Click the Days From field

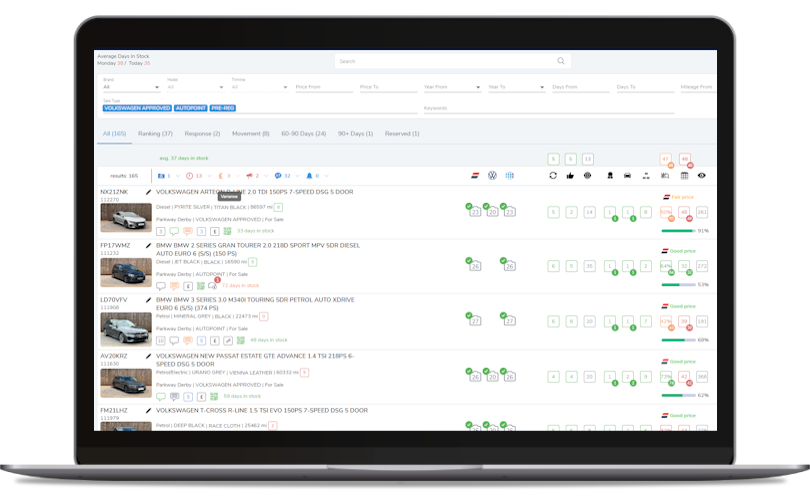[581, 87]
